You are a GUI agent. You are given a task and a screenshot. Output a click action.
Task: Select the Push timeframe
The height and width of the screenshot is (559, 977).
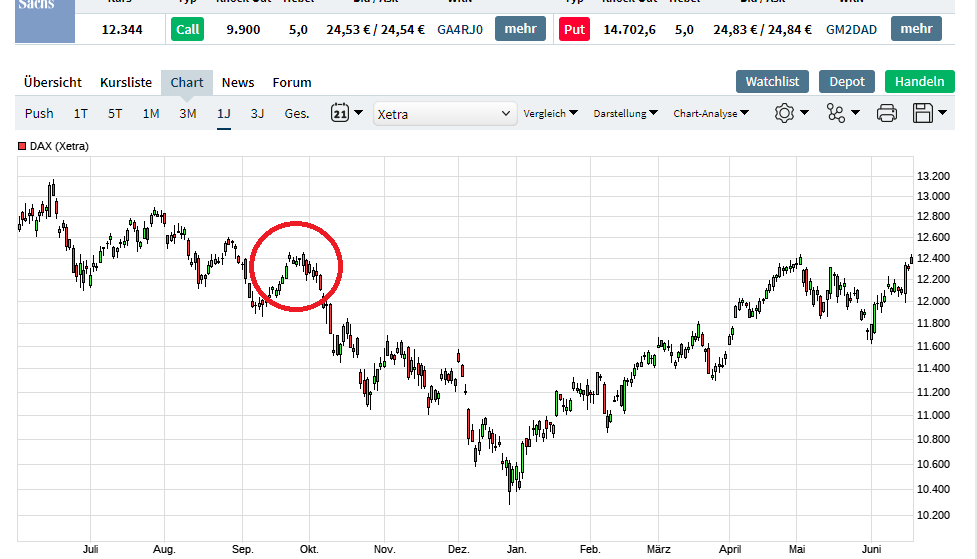click(x=39, y=113)
